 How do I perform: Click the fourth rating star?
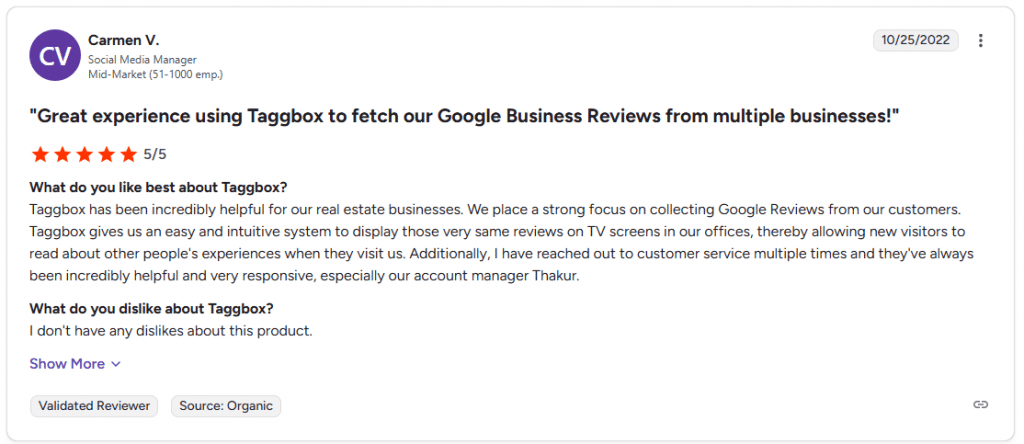106,154
